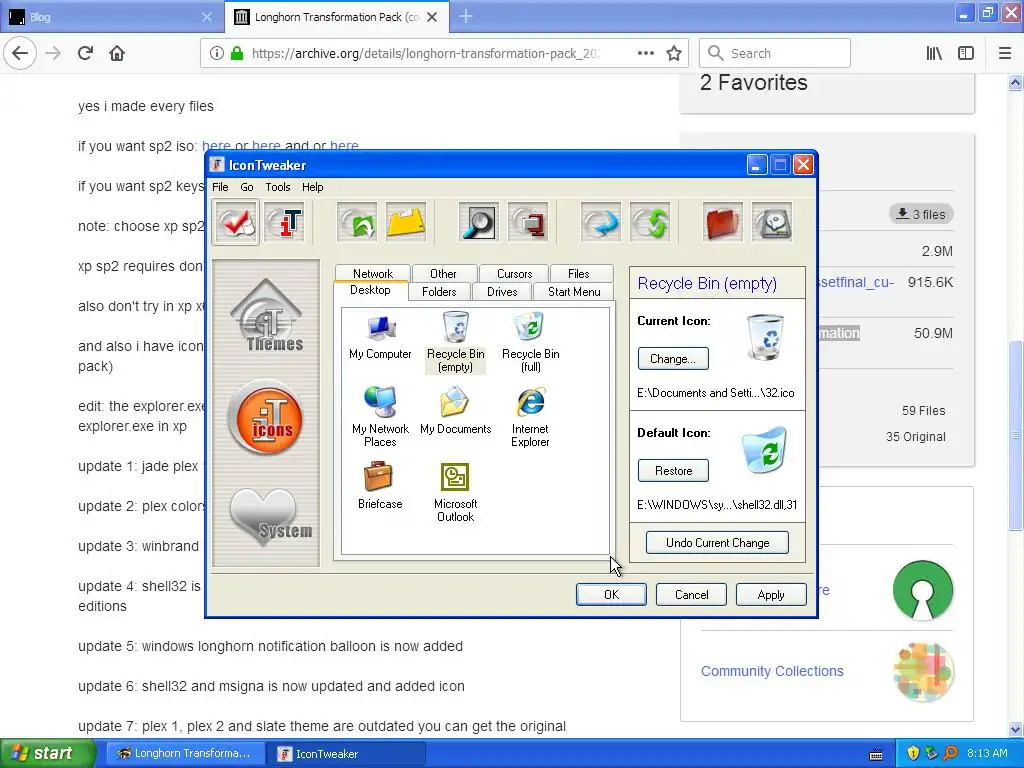Open the Windows start menu
This screenshot has height=768, width=1024.
pyautogui.click(x=48, y=753)
